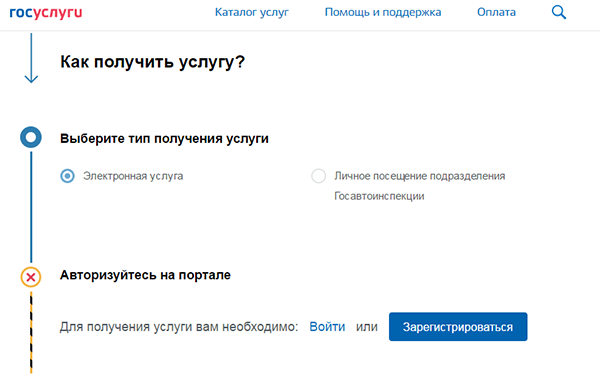Image resolution: width=600 pixels, height=377 pixels.
Task: Click the Зарегистрироваться button
Action: (458, 327)
